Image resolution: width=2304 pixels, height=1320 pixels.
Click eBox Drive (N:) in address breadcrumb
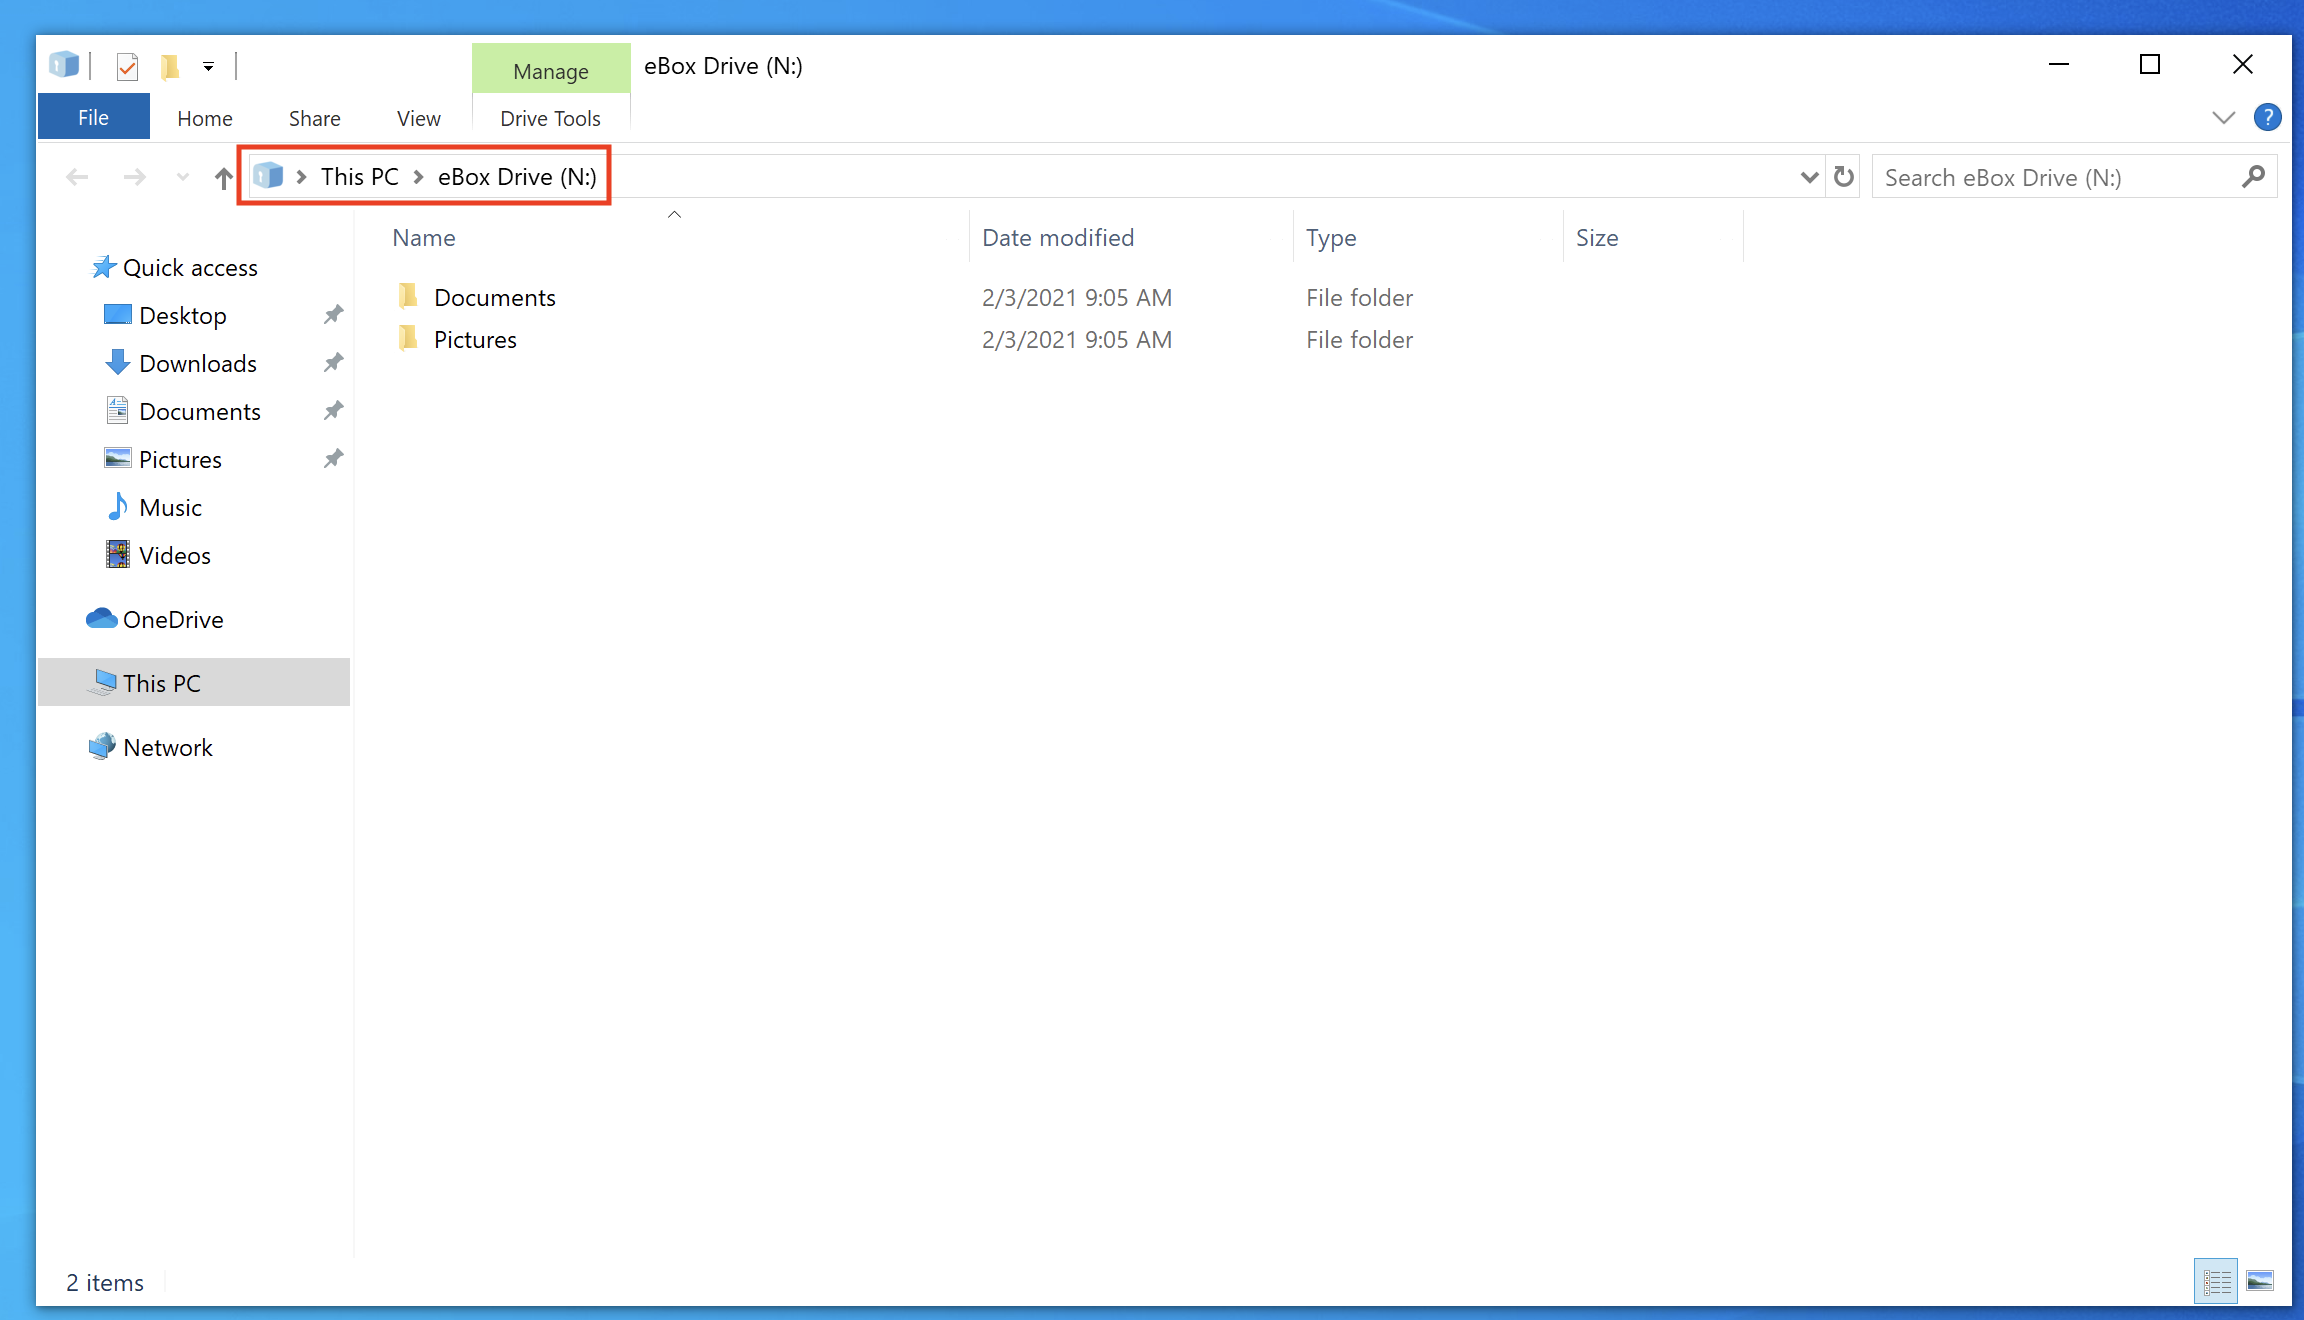[x=517, y=177]
